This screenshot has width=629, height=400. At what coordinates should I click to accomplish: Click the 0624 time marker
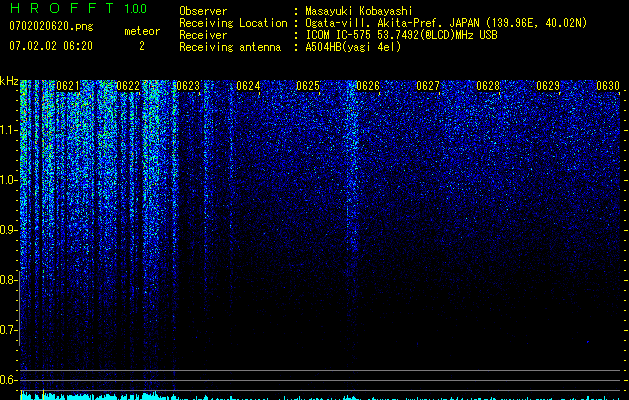coord(248,86)
